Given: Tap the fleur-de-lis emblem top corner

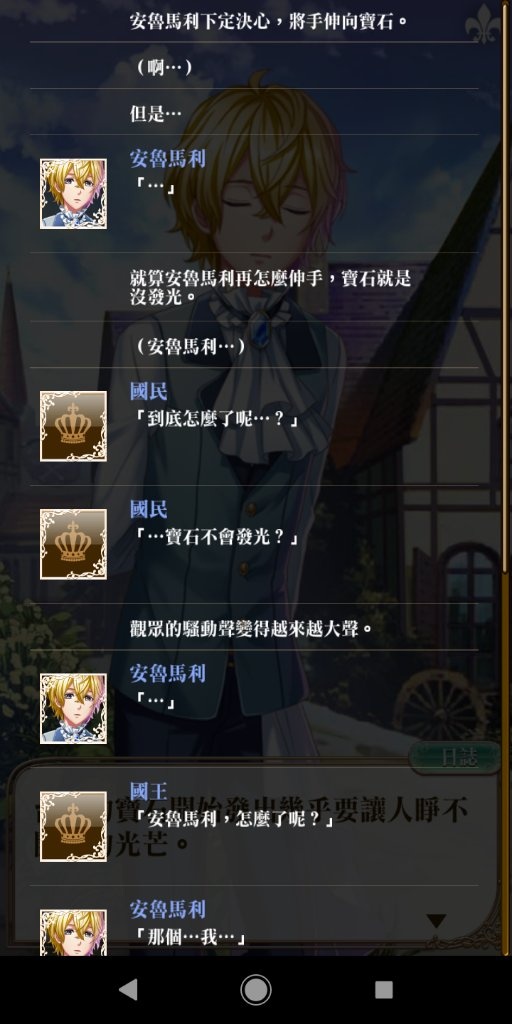Looking at the screenshot, I should pyautogui.click(x=483, y=24).
